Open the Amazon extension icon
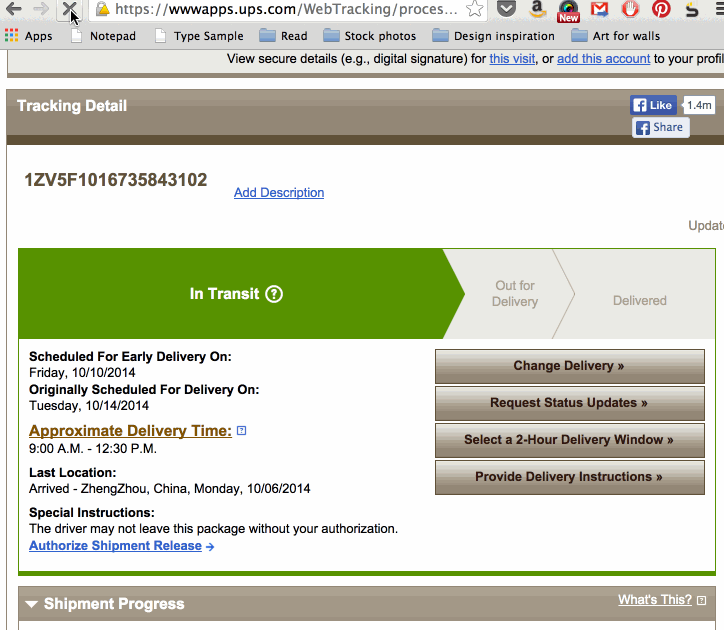The image size is (724, 630). (x=537, y=8)
